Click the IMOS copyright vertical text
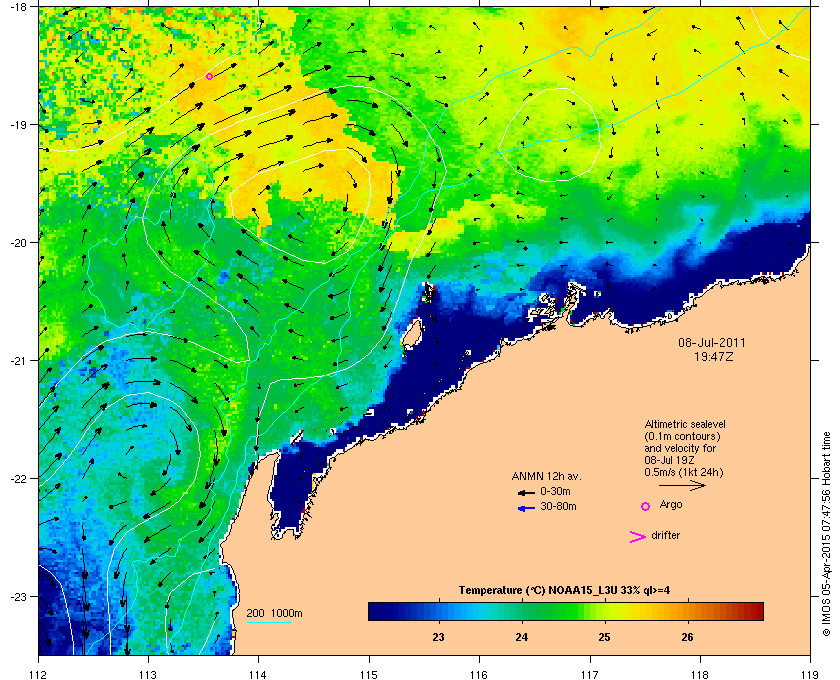840x680 pixels. [x=826, y=533]
